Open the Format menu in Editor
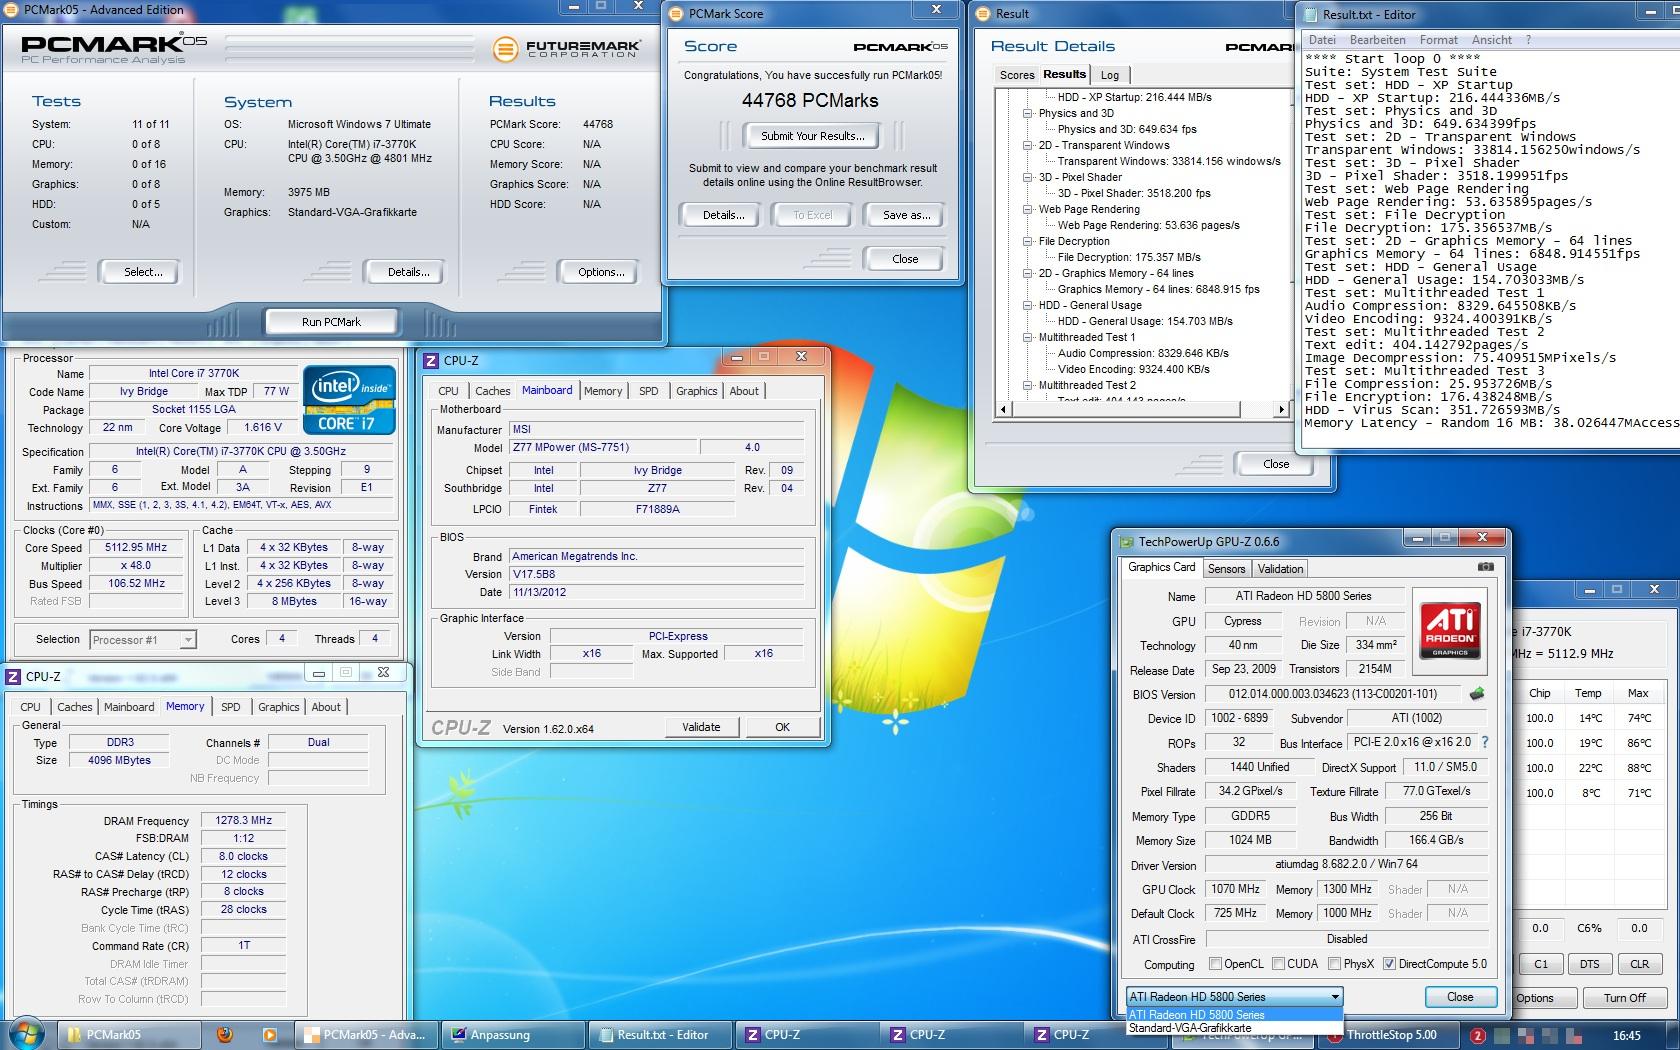Screen dimensions: 1680x1050 (1438, 40)
